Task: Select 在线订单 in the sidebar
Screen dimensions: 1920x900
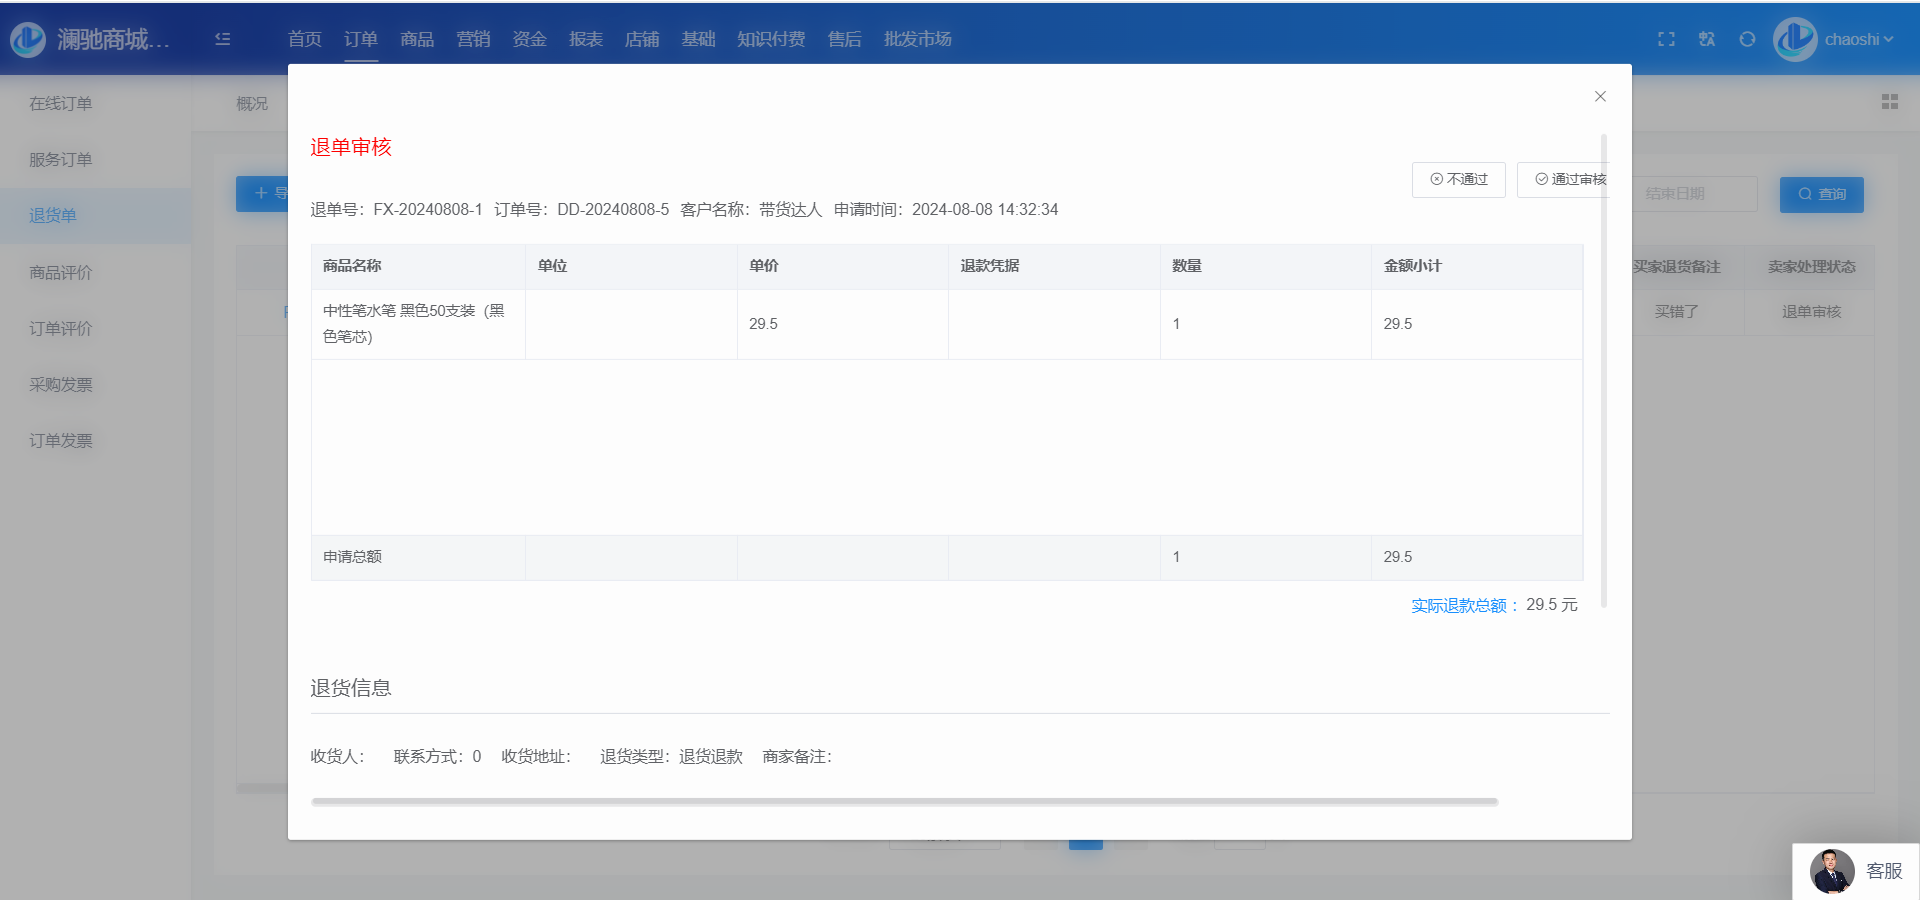Action: point(60,104)
